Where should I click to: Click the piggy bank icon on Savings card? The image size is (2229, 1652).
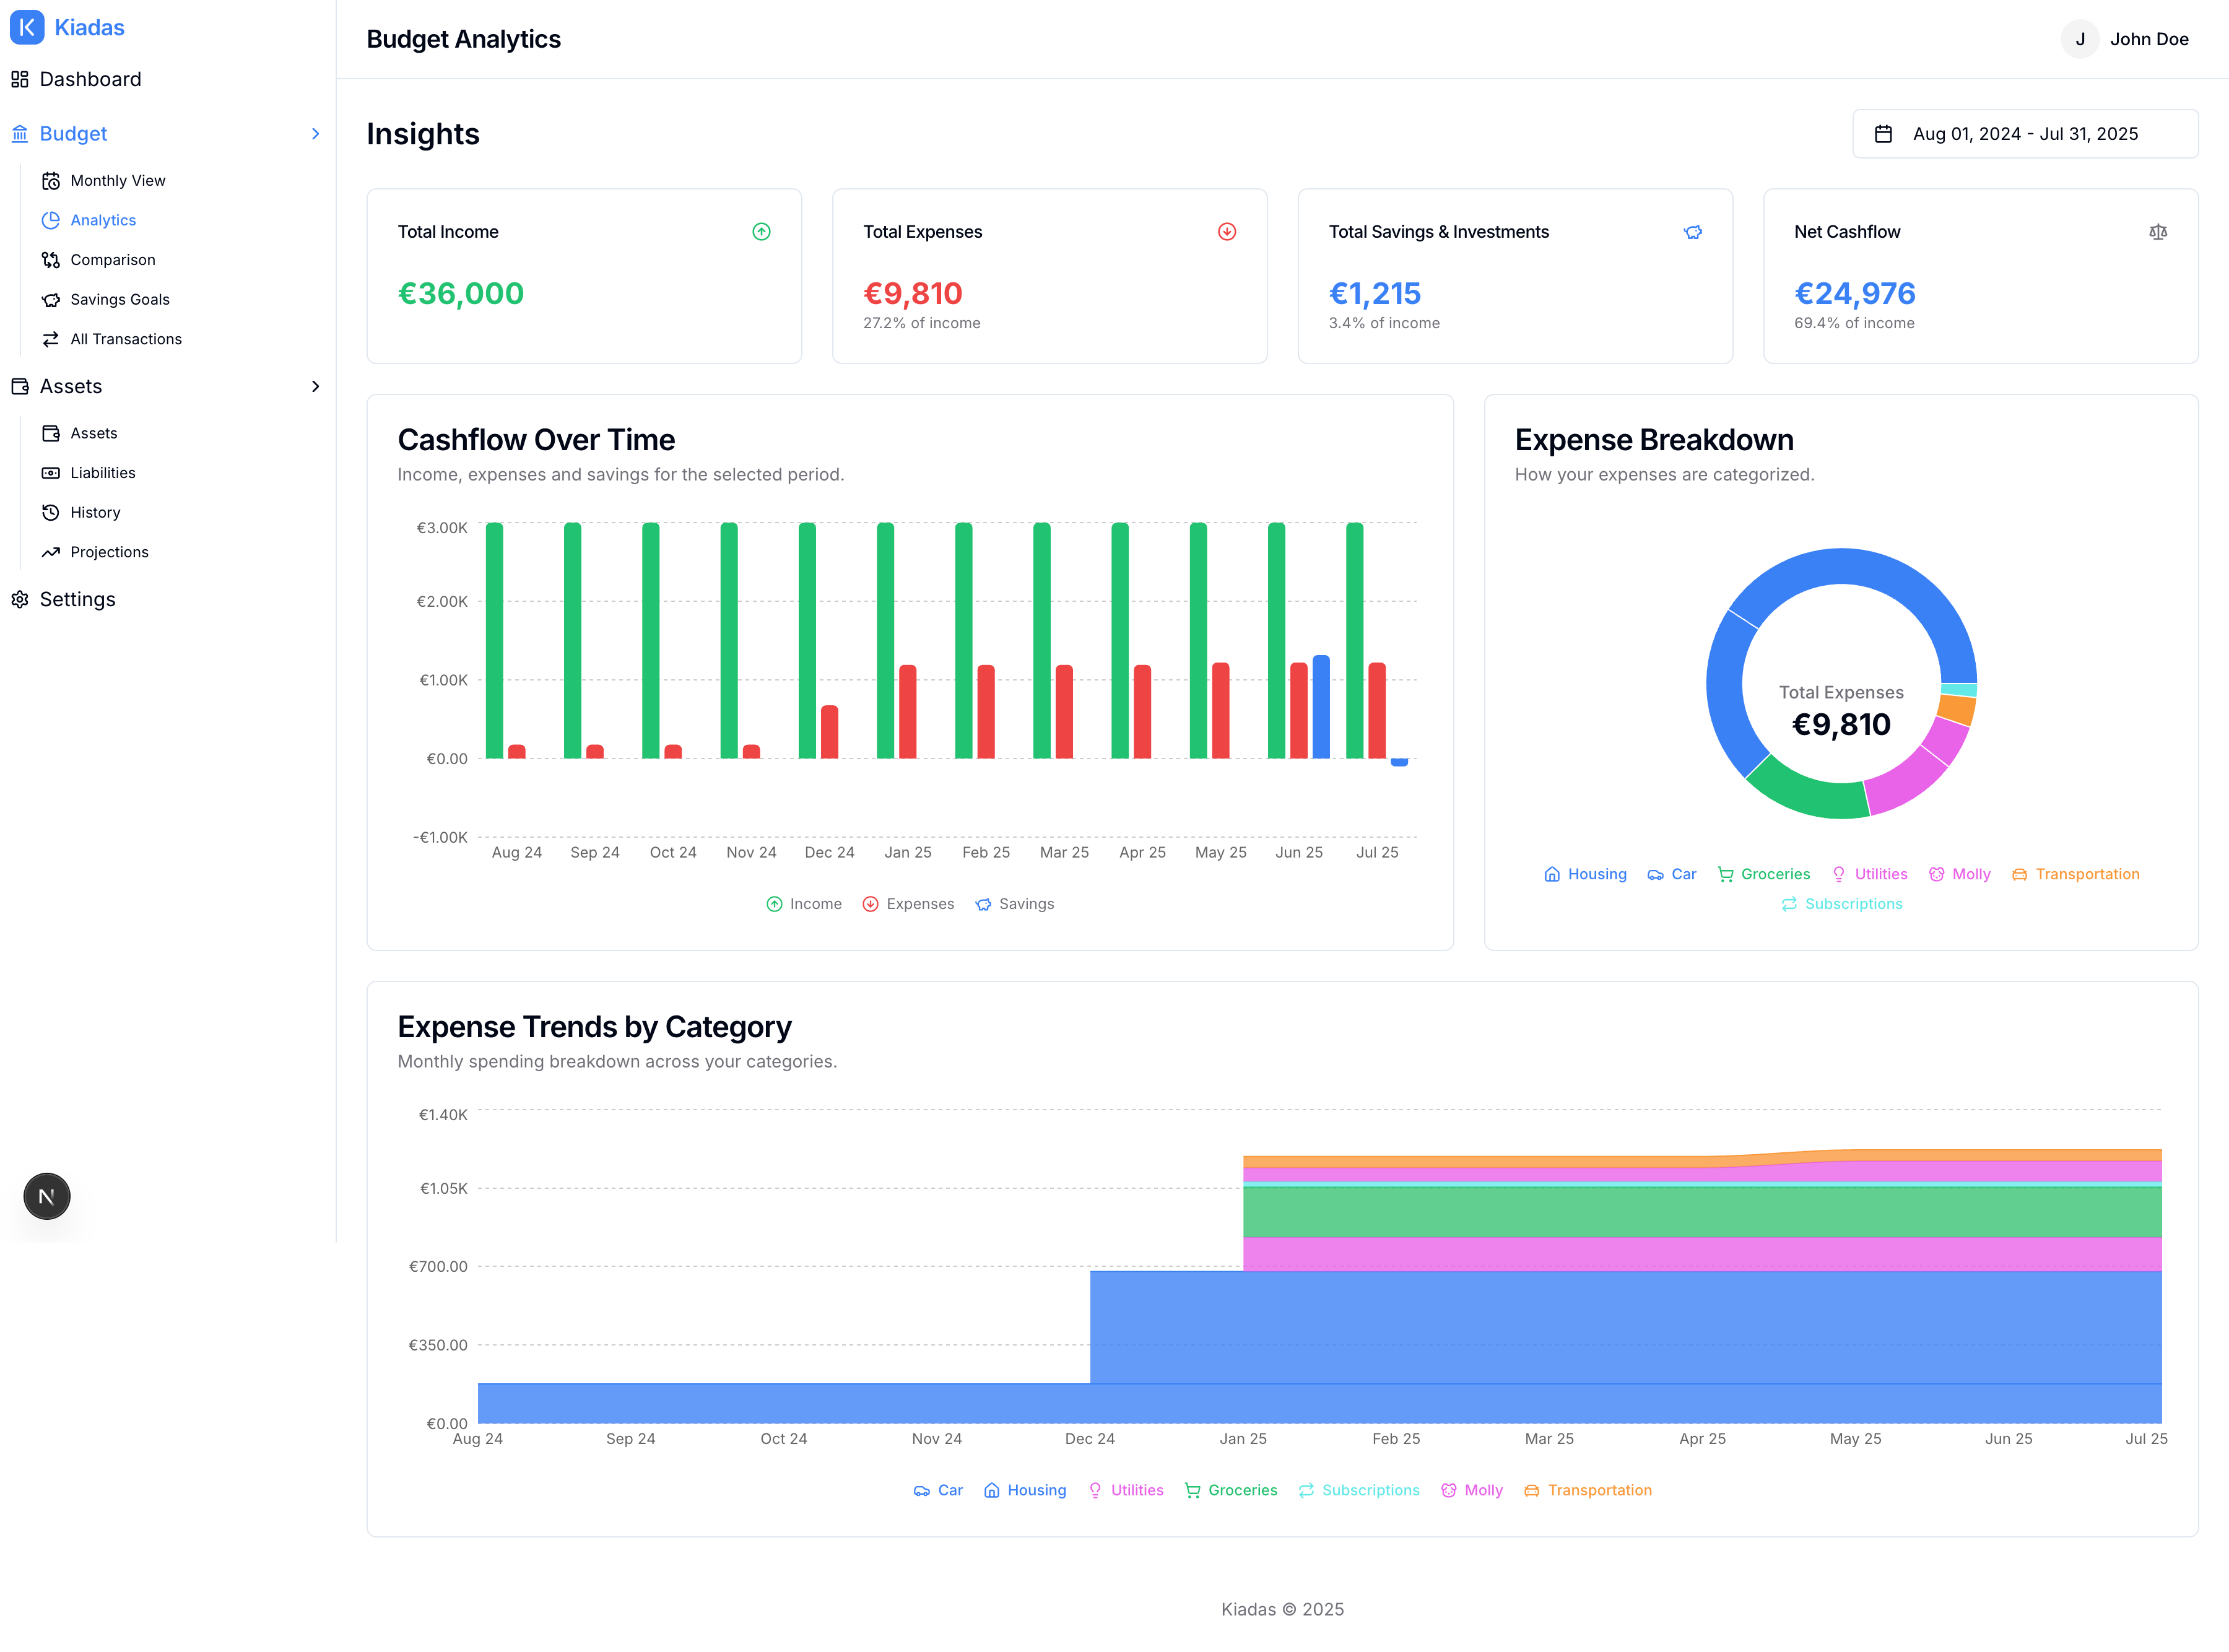click(1693, 231)
